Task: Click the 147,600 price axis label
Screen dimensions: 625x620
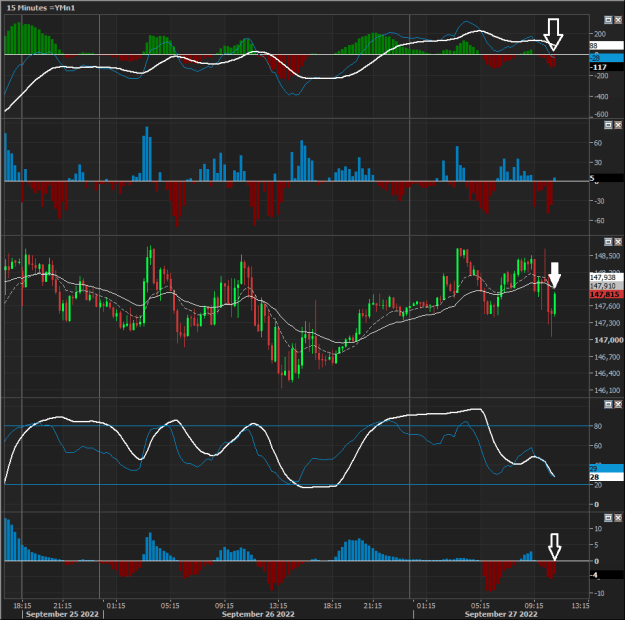Action: click(x=607, y=306)
